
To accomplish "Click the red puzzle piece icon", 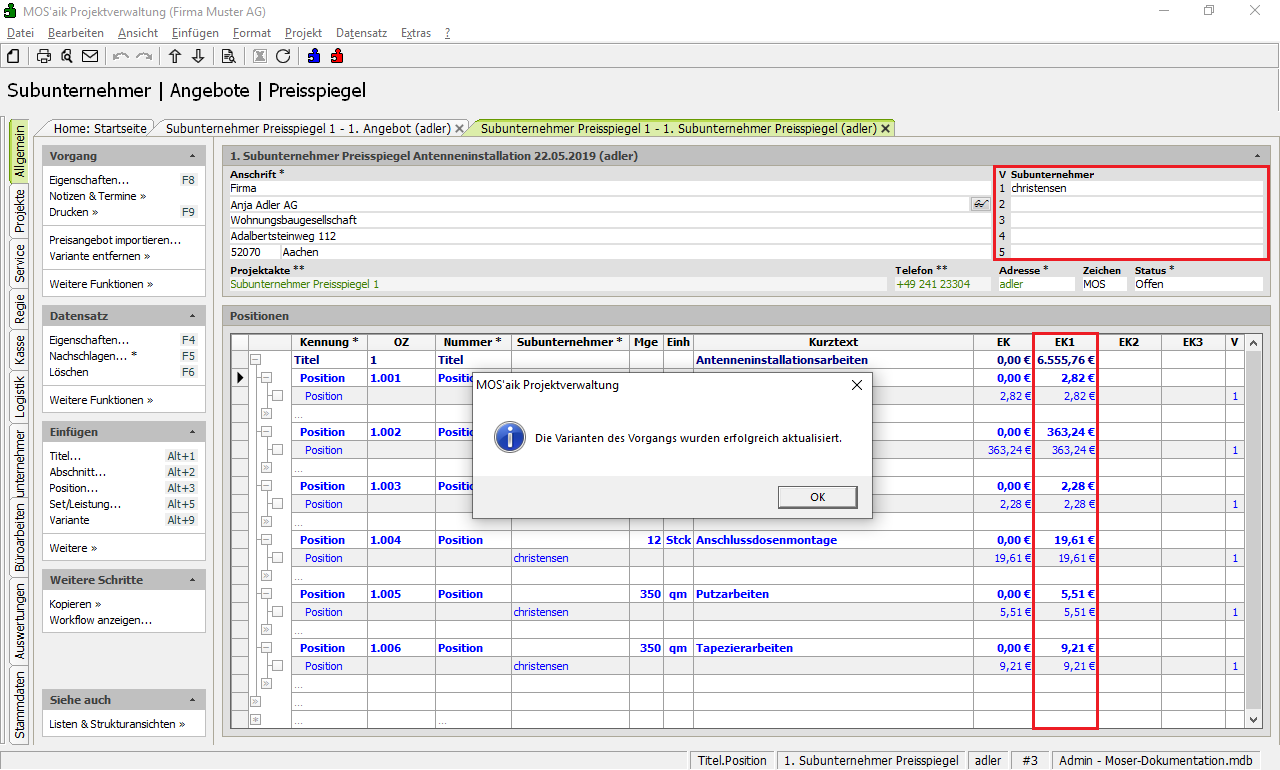I will pos(337,56).
